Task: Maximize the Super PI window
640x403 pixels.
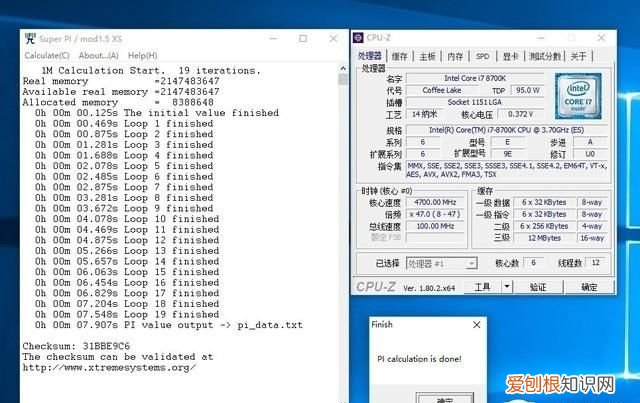Action: (x=303, y=38)
